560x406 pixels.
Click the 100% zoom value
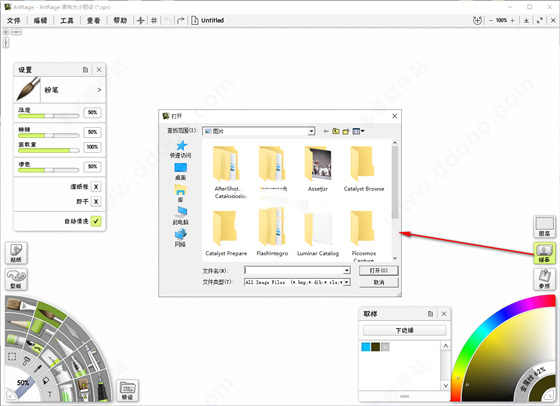pyautogui.click(x=501, y=20)
